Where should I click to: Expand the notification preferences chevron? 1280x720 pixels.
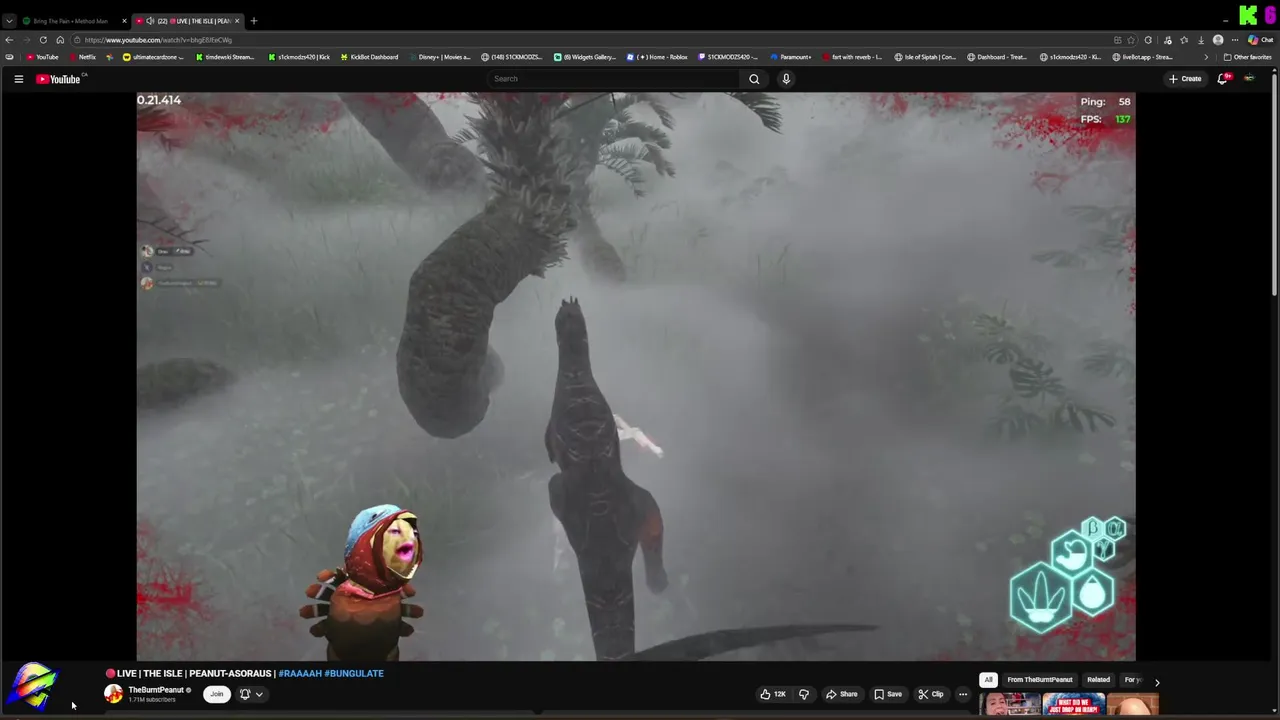(x=259, y=694)
